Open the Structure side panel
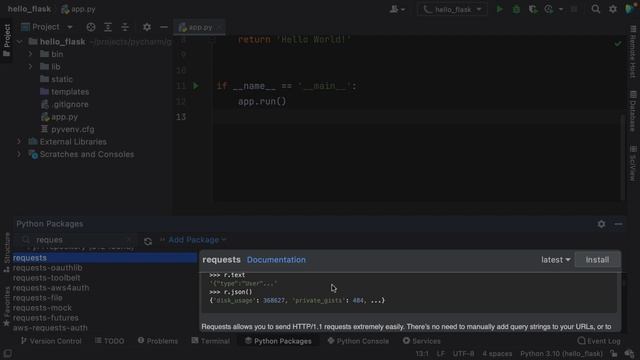The width and height of the screenshot is (640, 360). point(7,252)
